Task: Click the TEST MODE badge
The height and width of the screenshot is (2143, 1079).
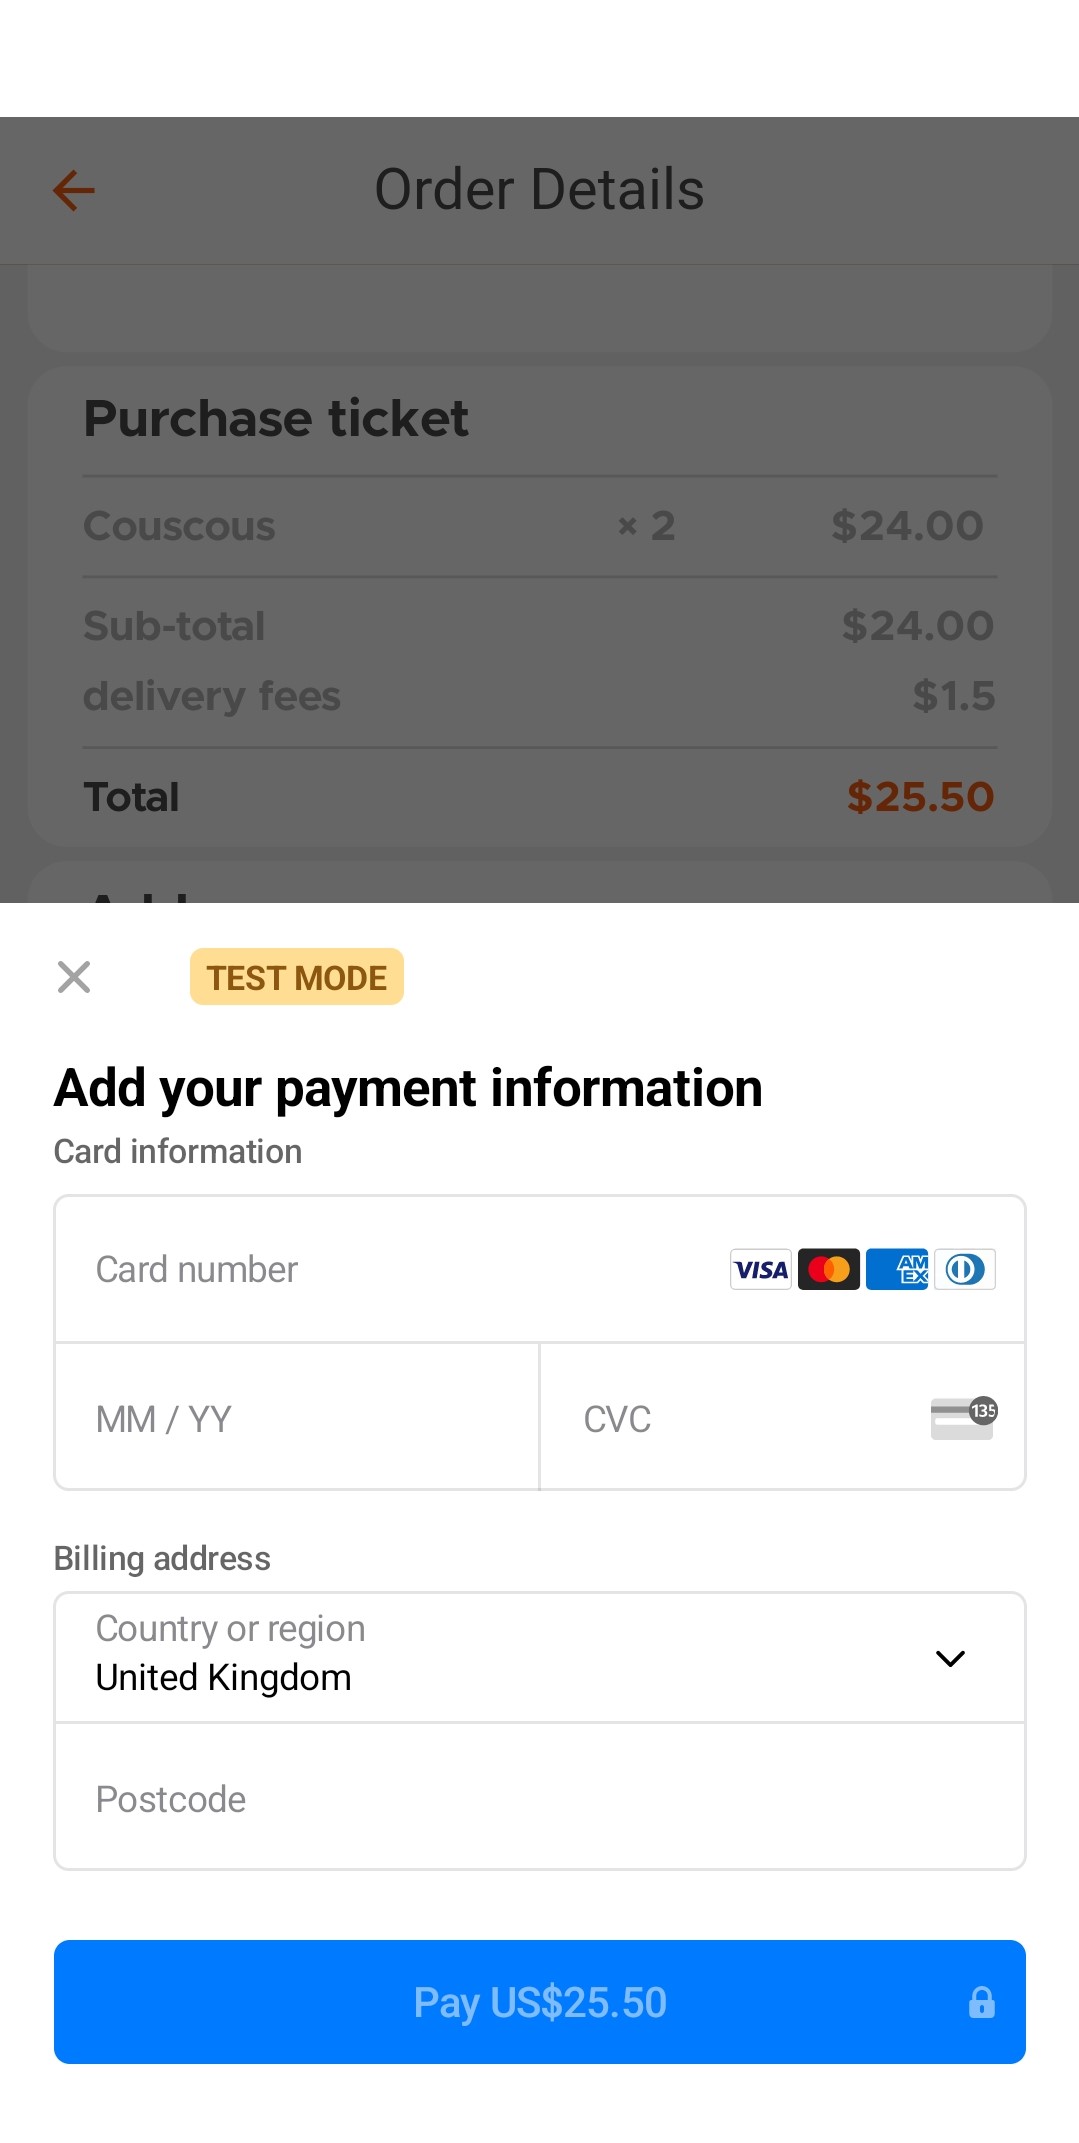Action: click(296, 977)
